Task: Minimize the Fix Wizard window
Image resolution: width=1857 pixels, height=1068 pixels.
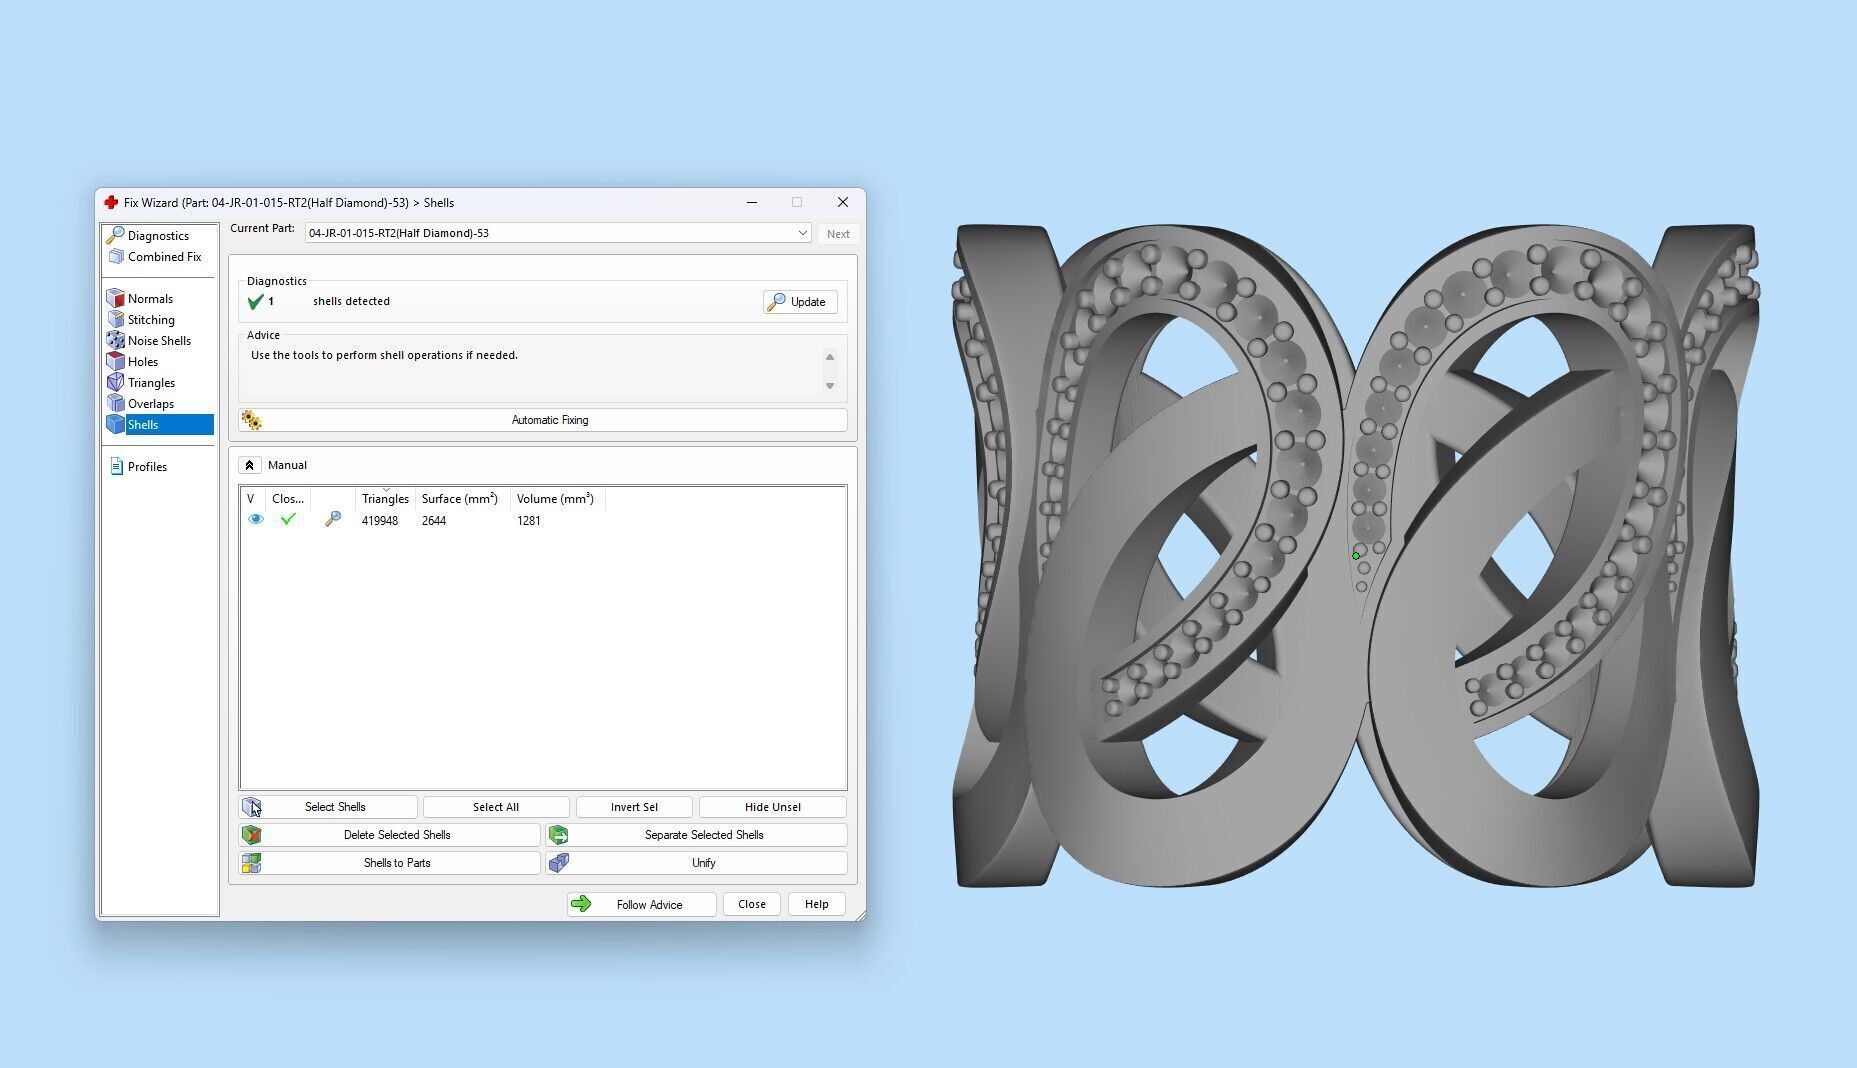Action: tap(752, 202)
